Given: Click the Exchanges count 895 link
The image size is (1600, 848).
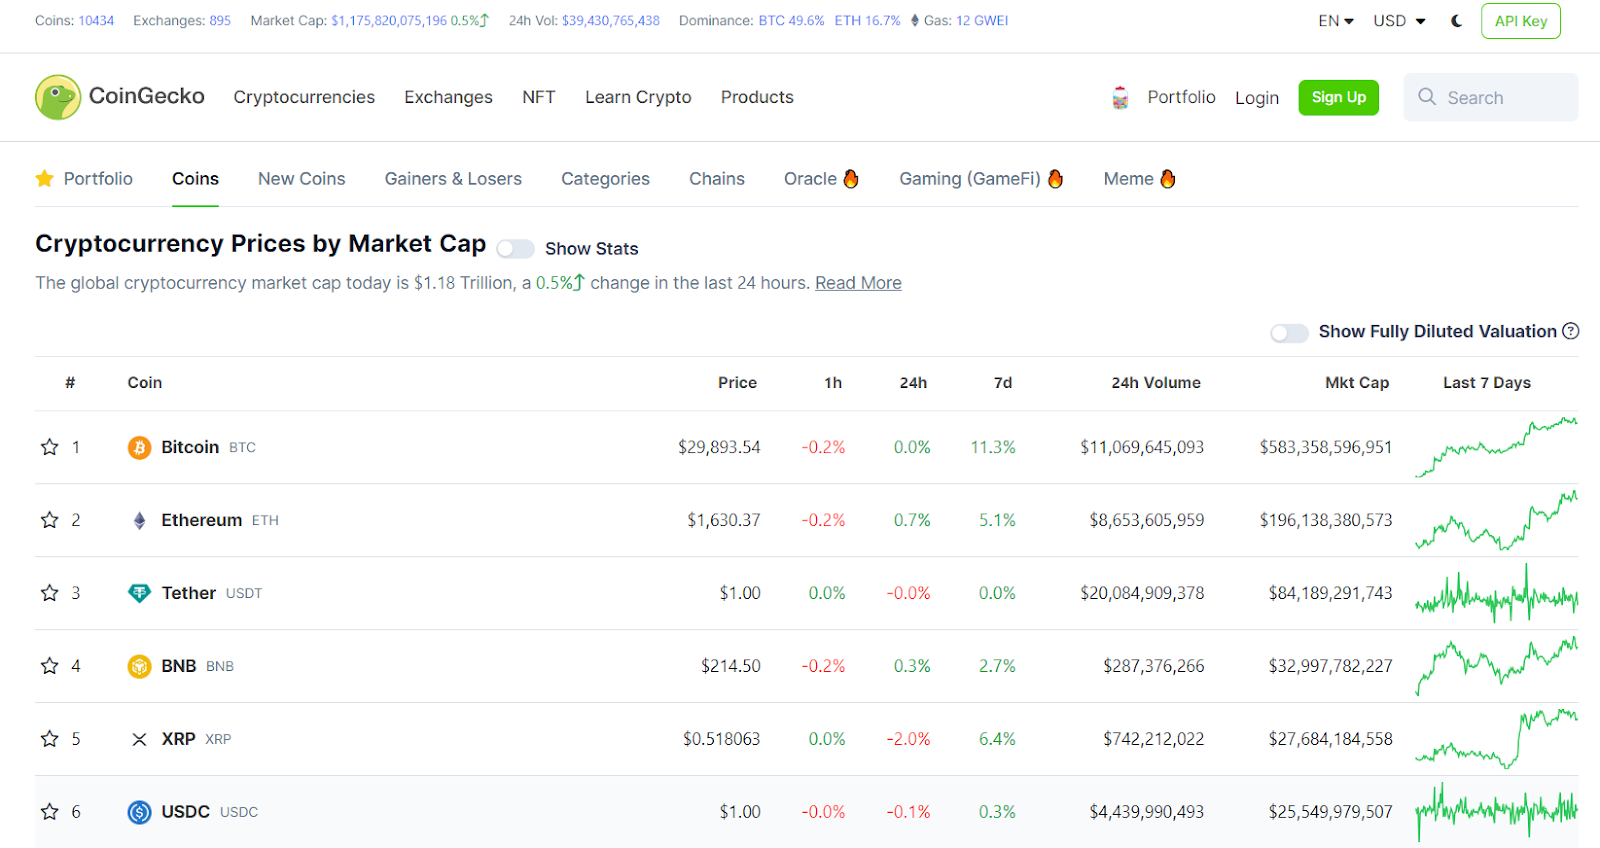Looking at the screenshot, I should [220, 20].
